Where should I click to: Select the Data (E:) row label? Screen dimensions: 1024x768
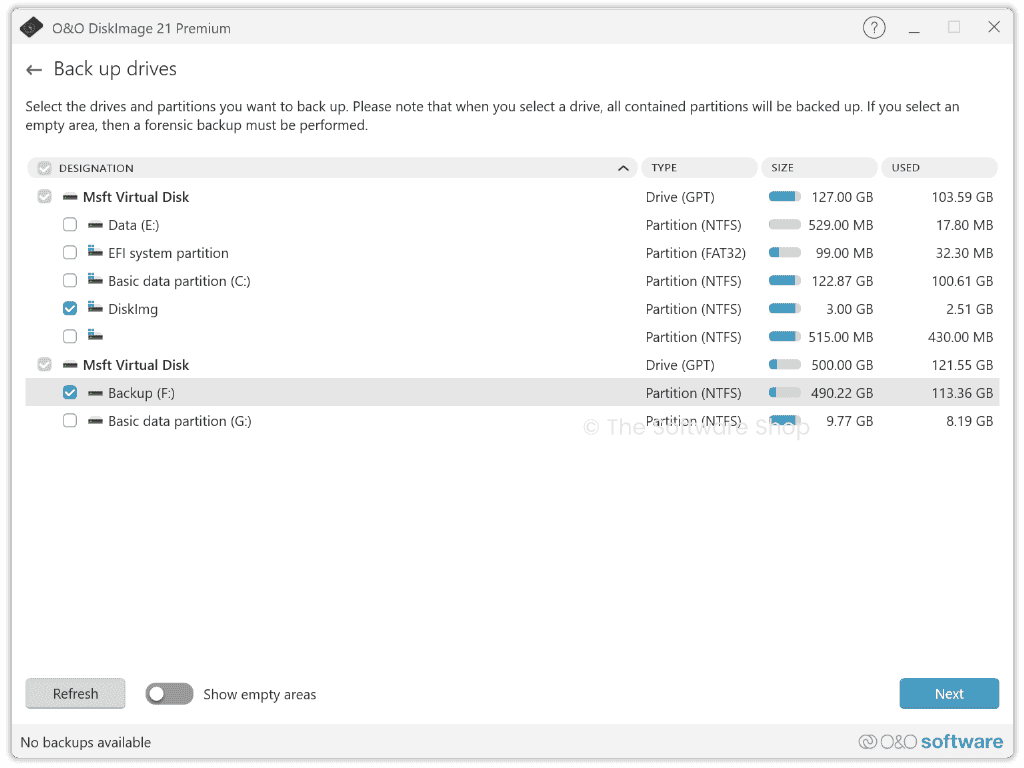[133, 225]
